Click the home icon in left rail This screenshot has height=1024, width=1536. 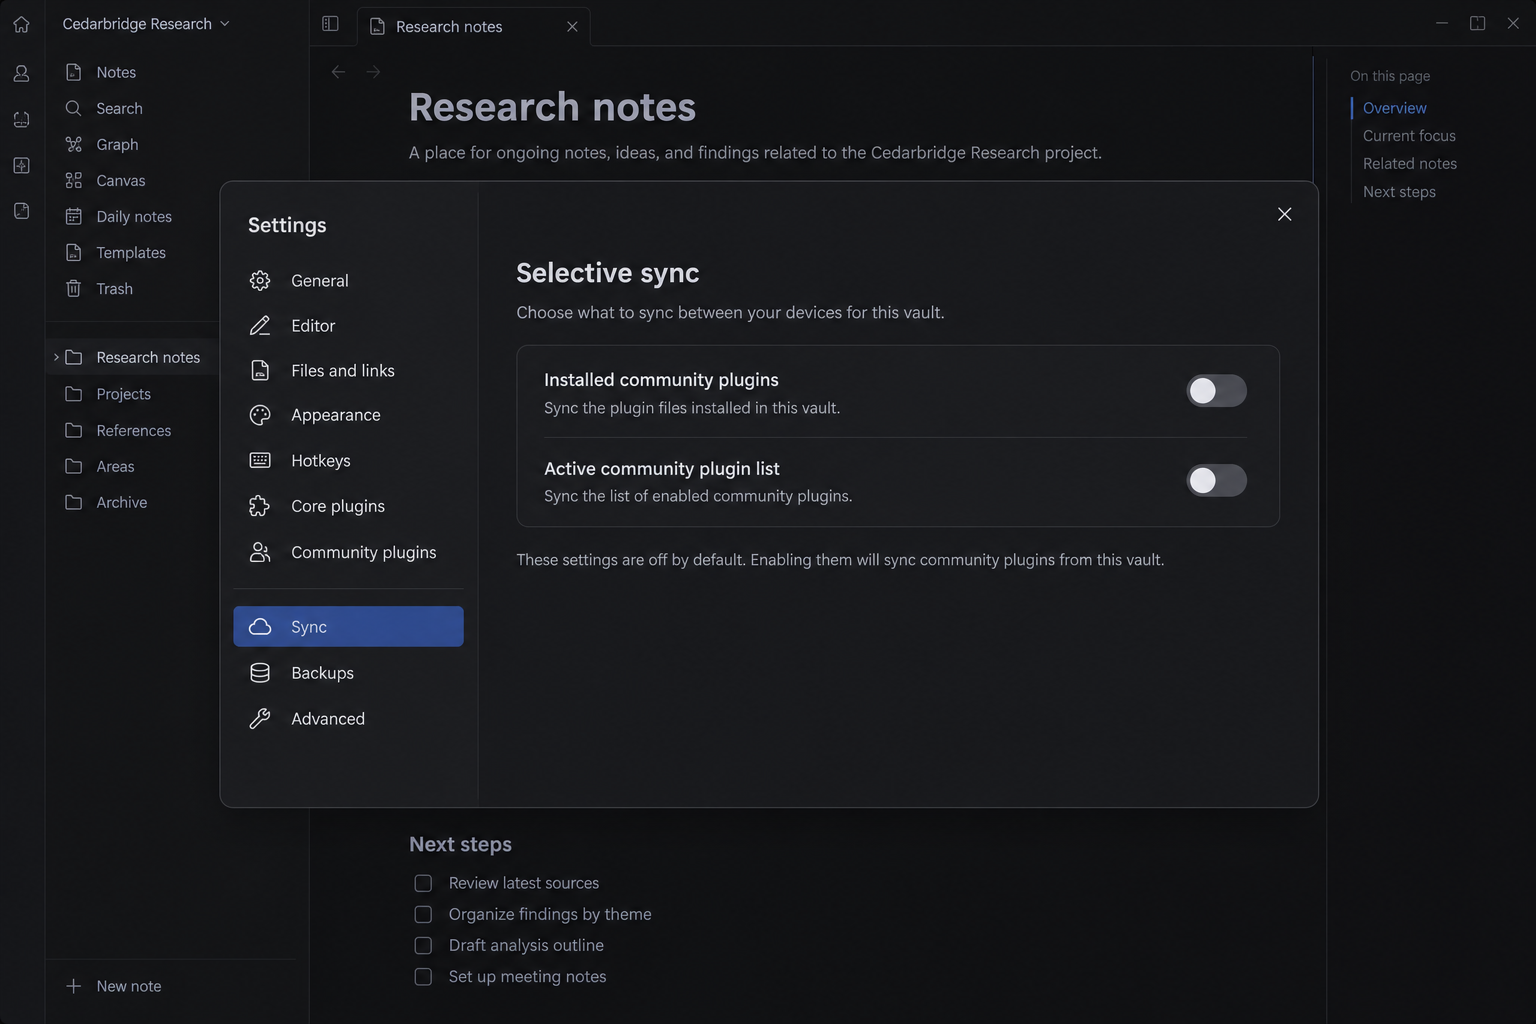[21, 24]
